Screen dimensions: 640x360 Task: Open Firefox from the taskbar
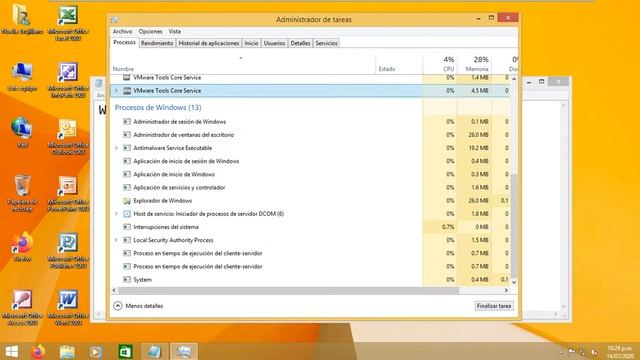pyautogui.click(x=38, y=351)
